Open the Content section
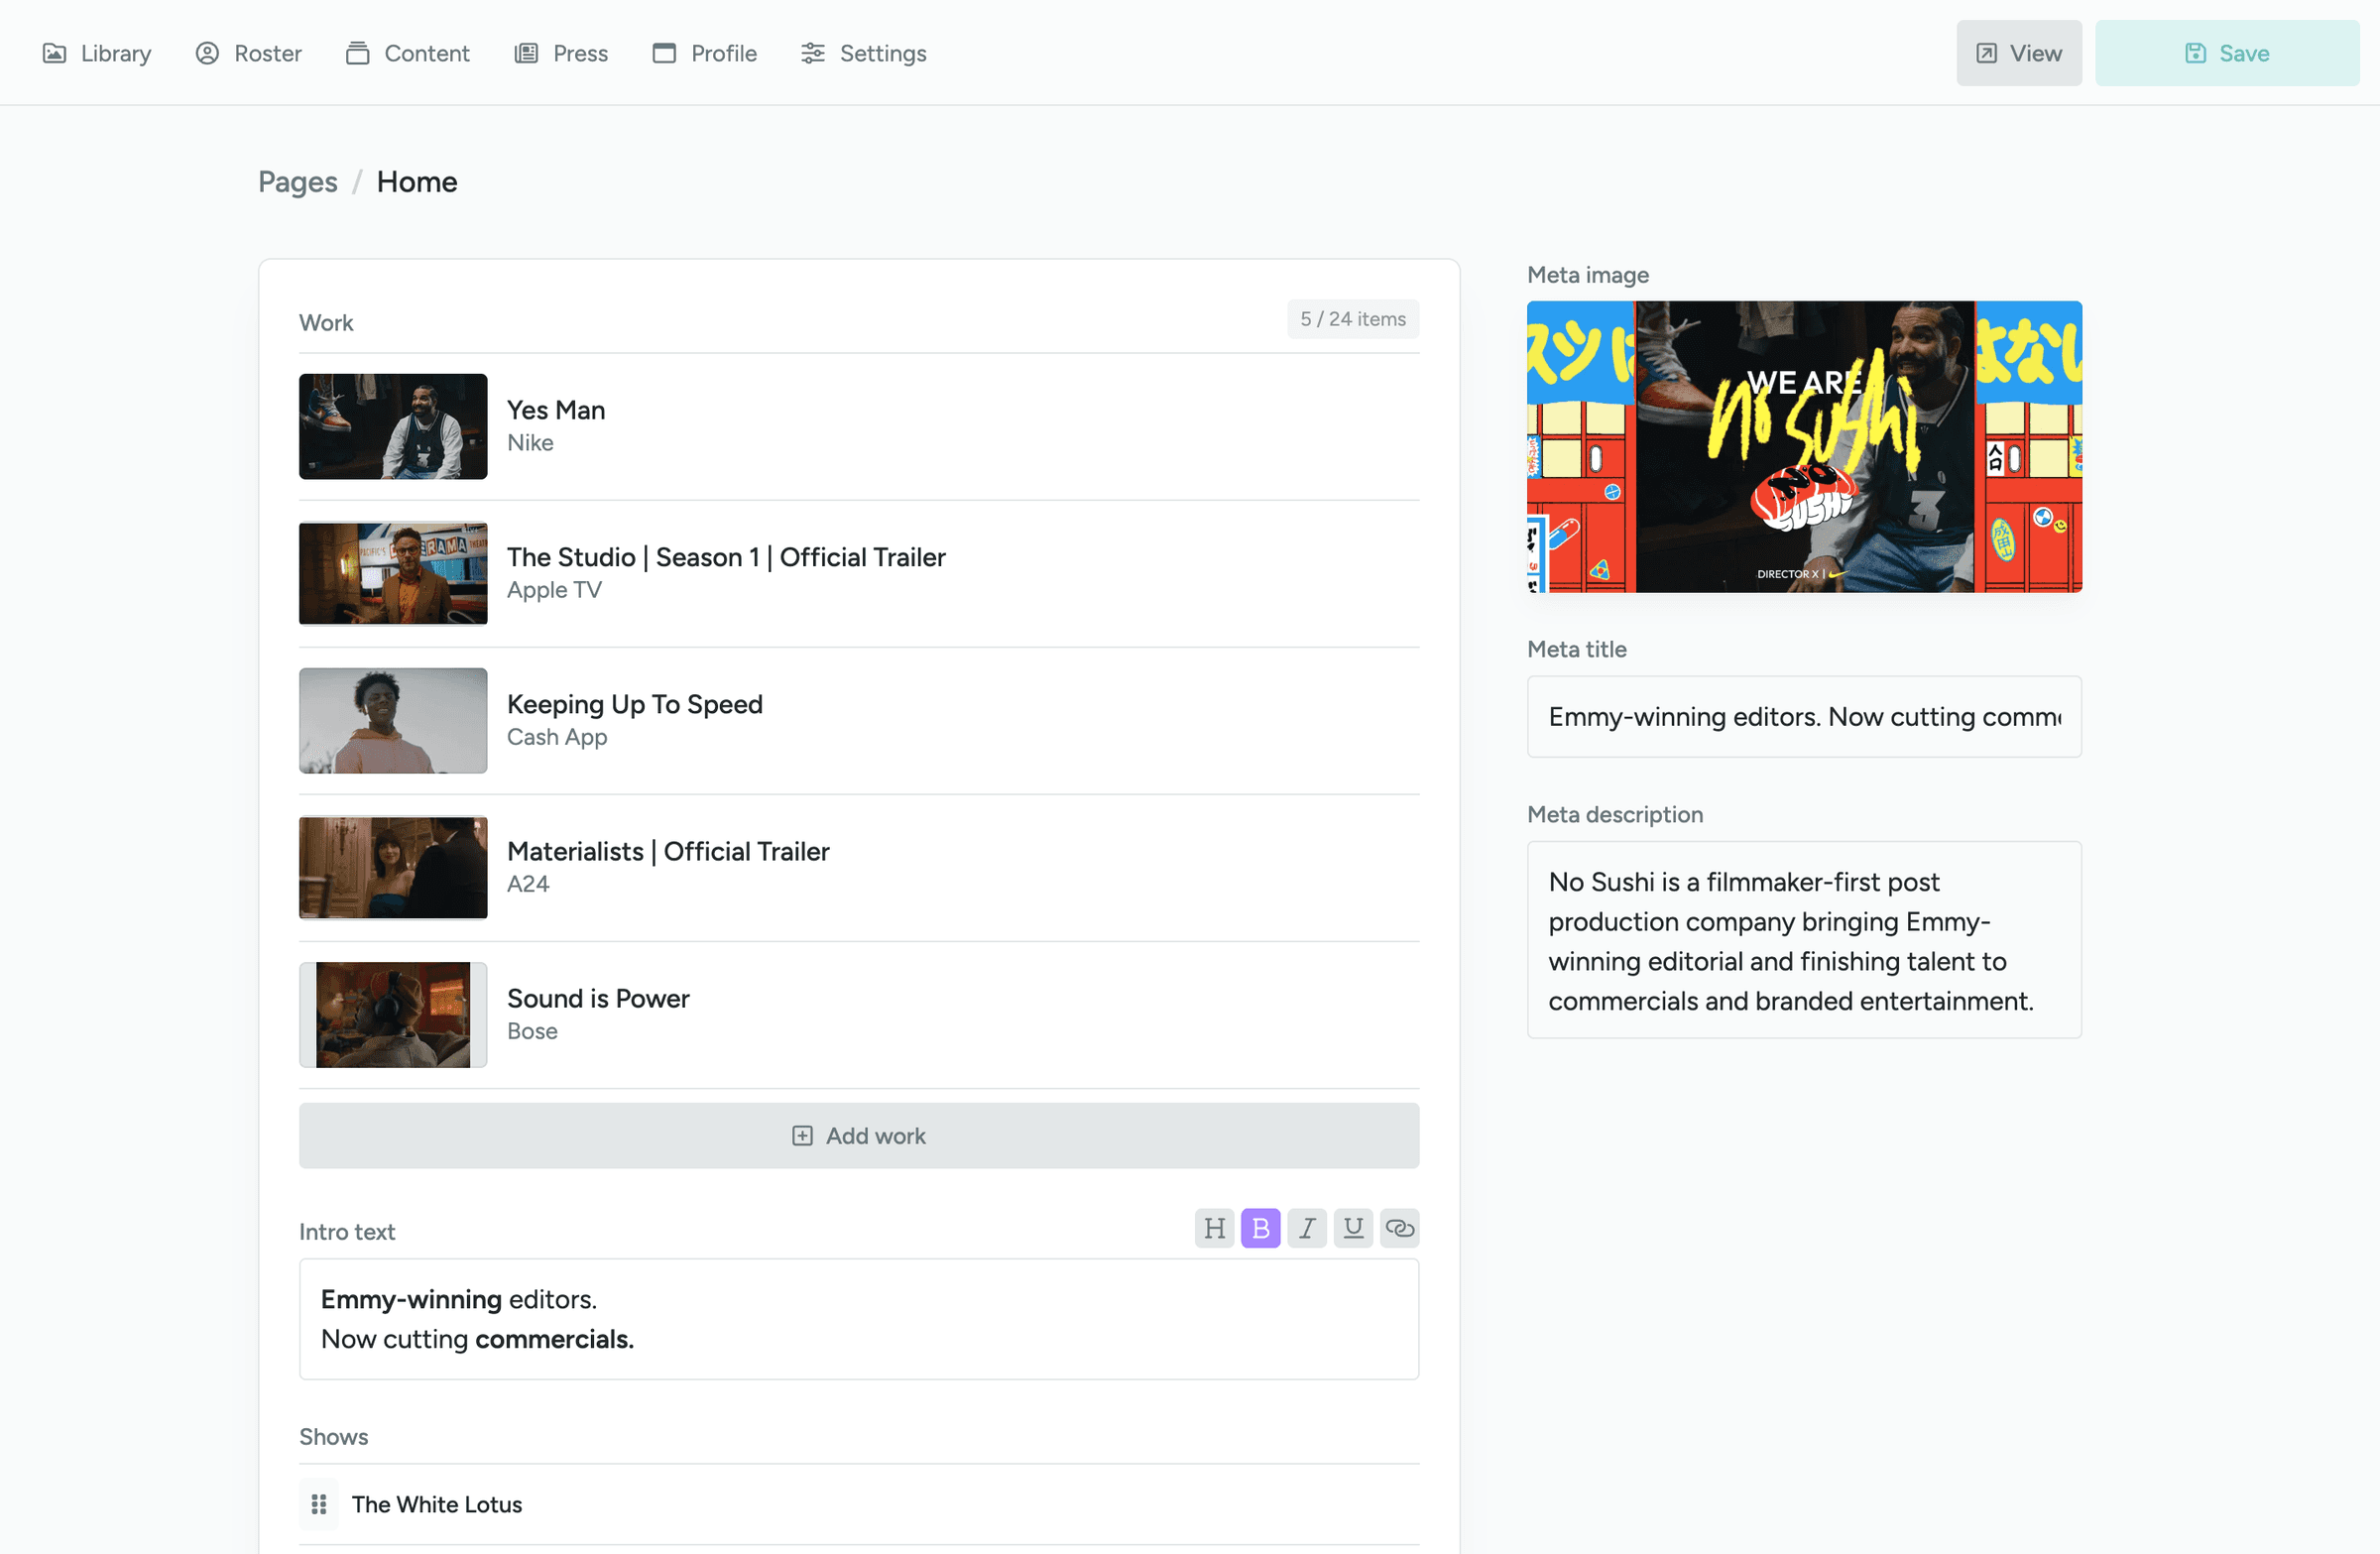 [408, 53]
